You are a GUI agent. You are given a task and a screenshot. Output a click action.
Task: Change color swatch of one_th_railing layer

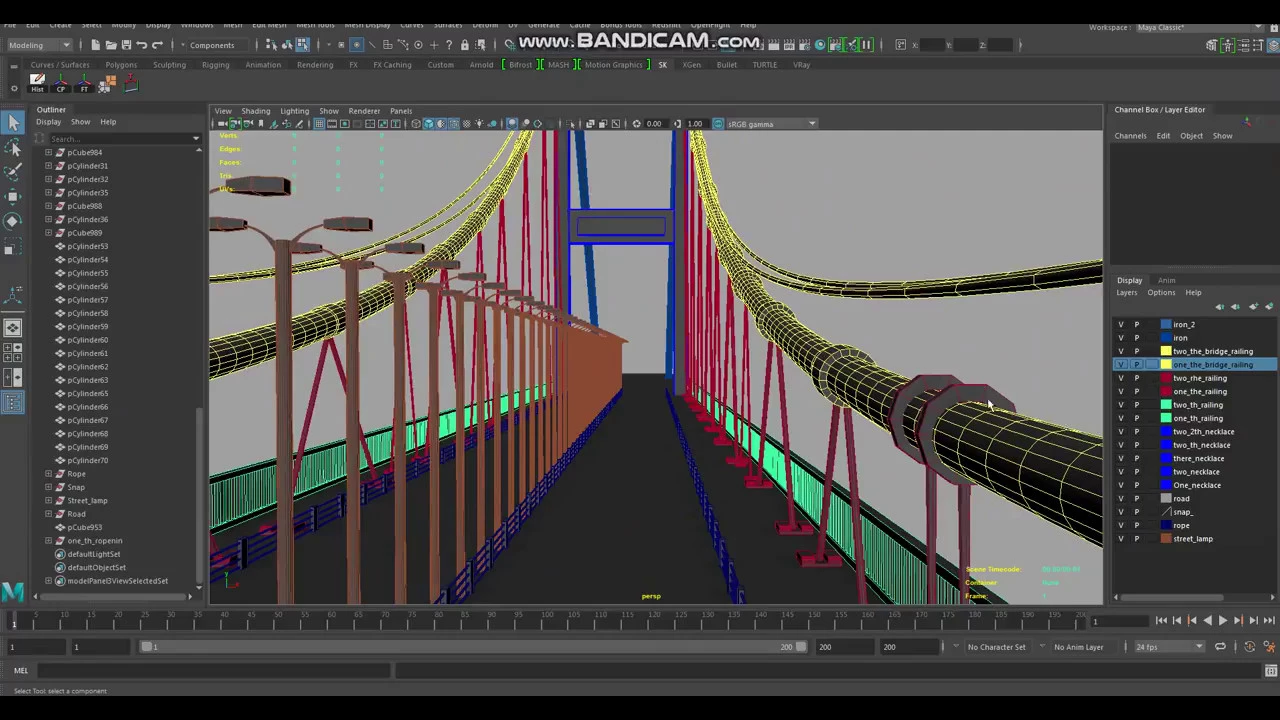(1165, 418)
